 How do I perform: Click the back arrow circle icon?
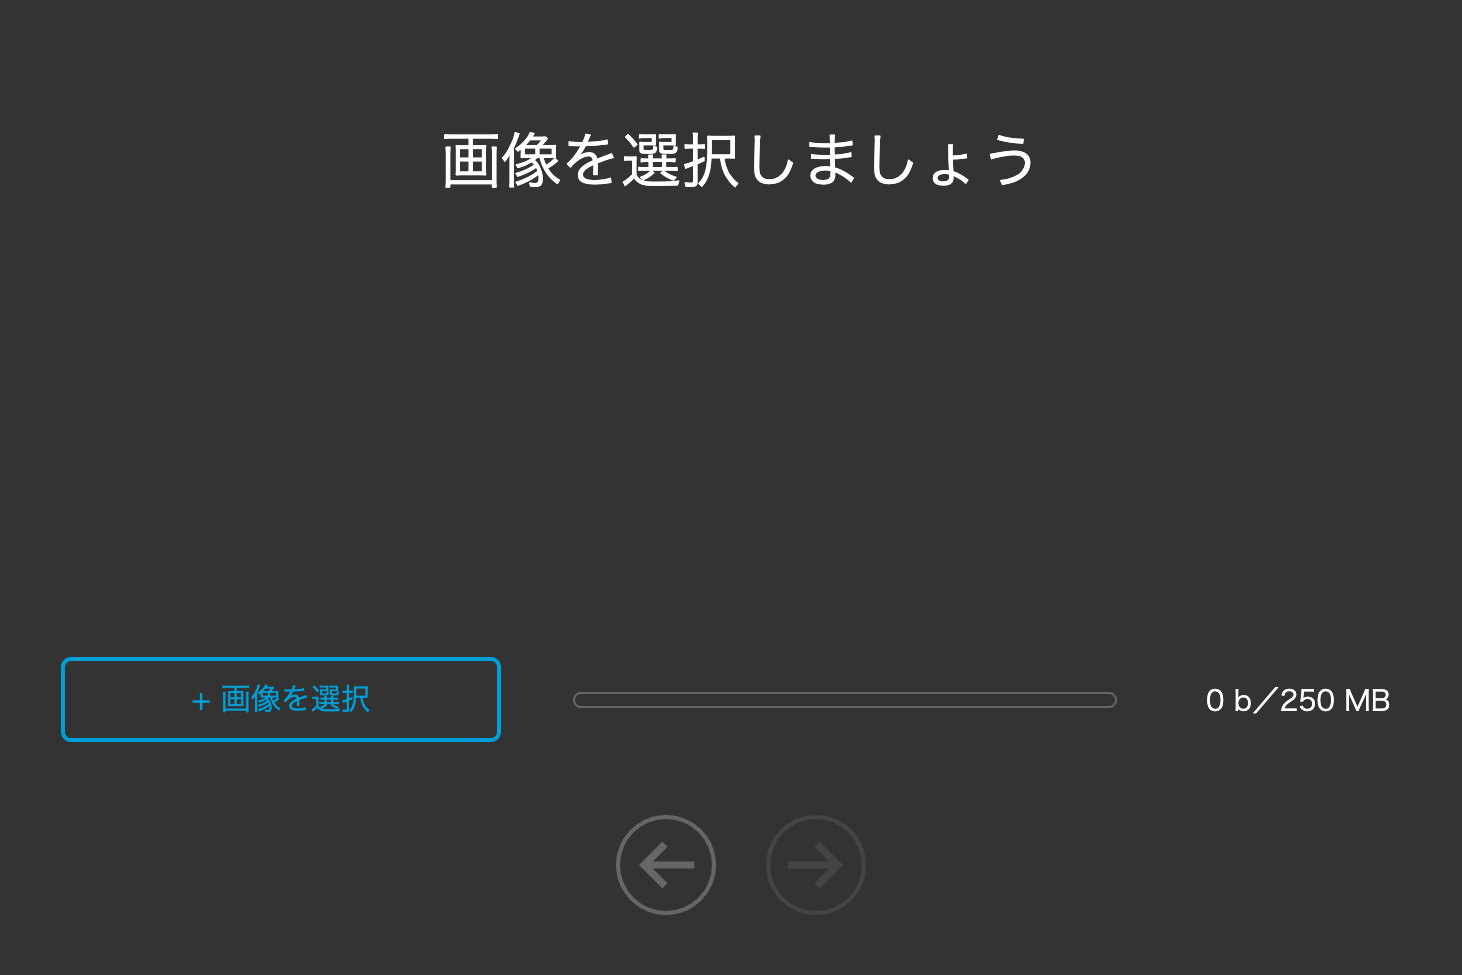point(666,865)
